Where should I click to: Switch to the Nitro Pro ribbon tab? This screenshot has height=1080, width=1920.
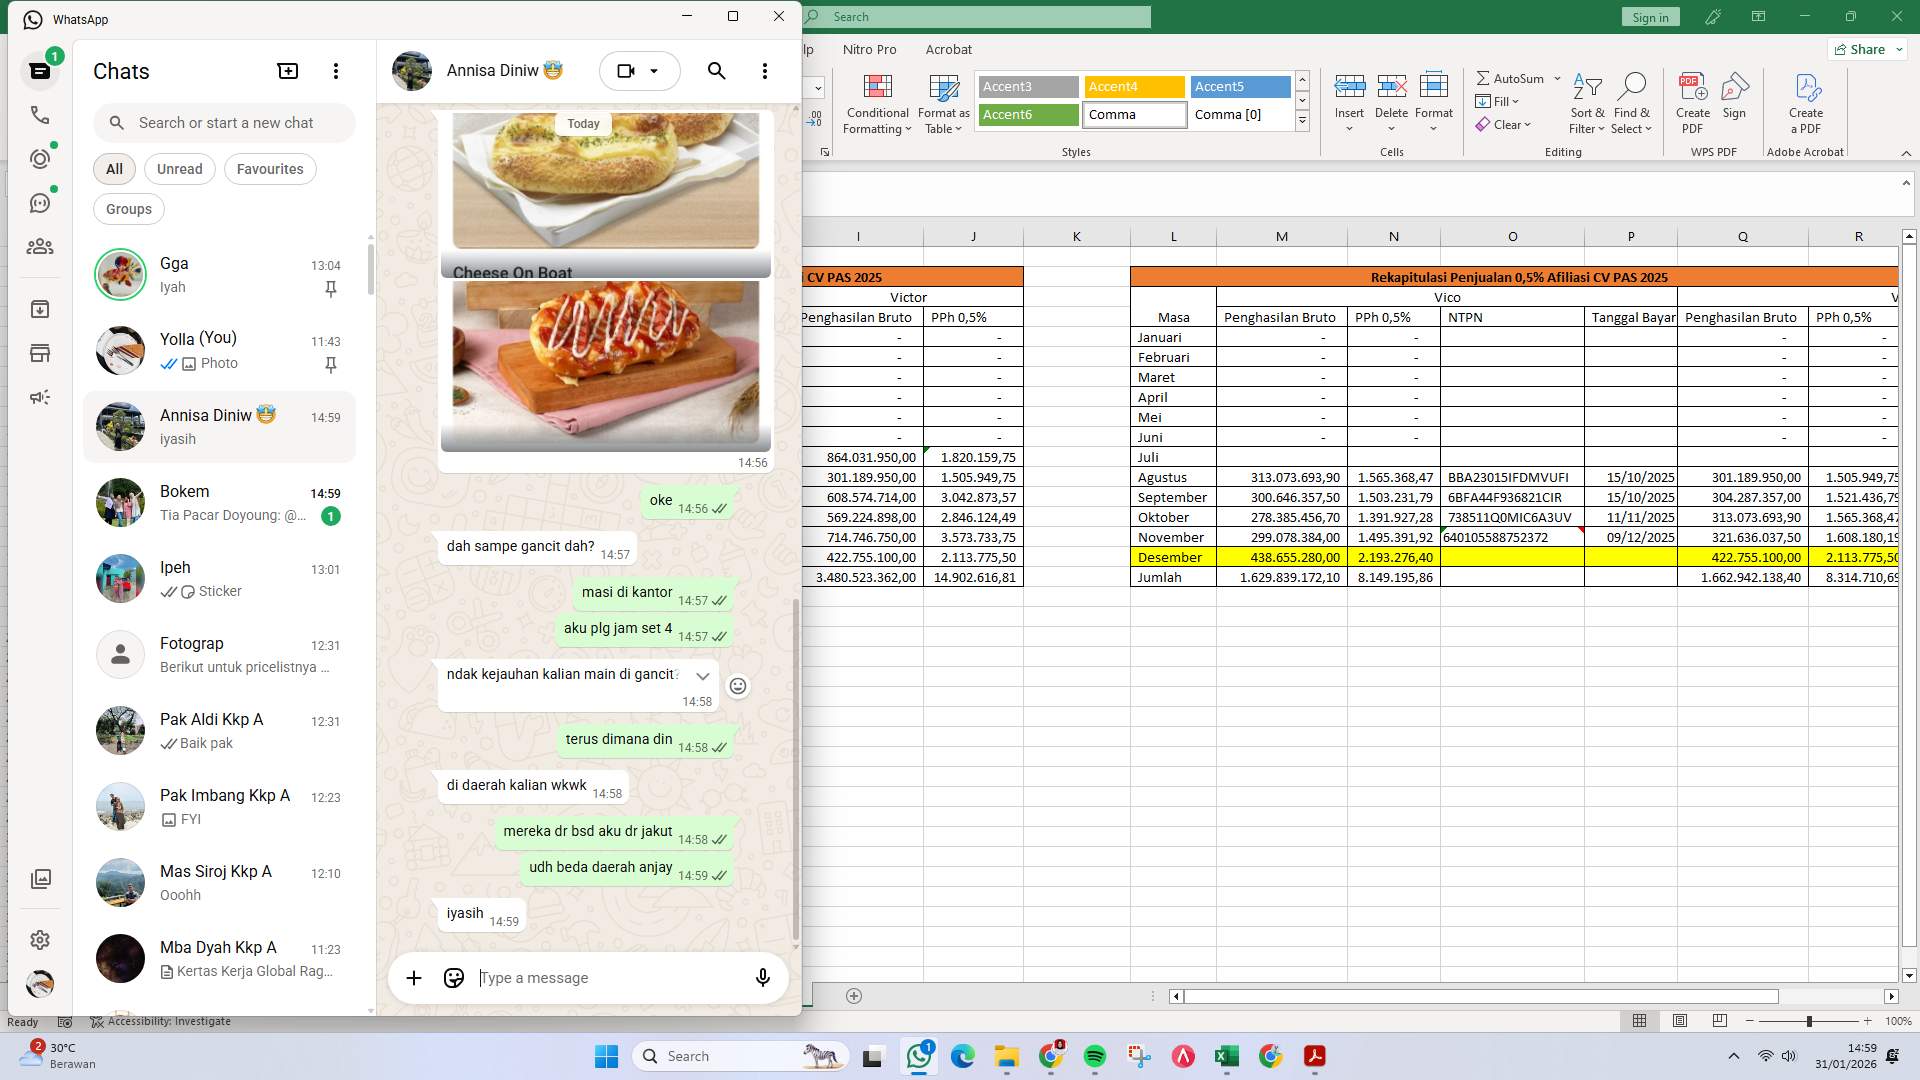870,49
